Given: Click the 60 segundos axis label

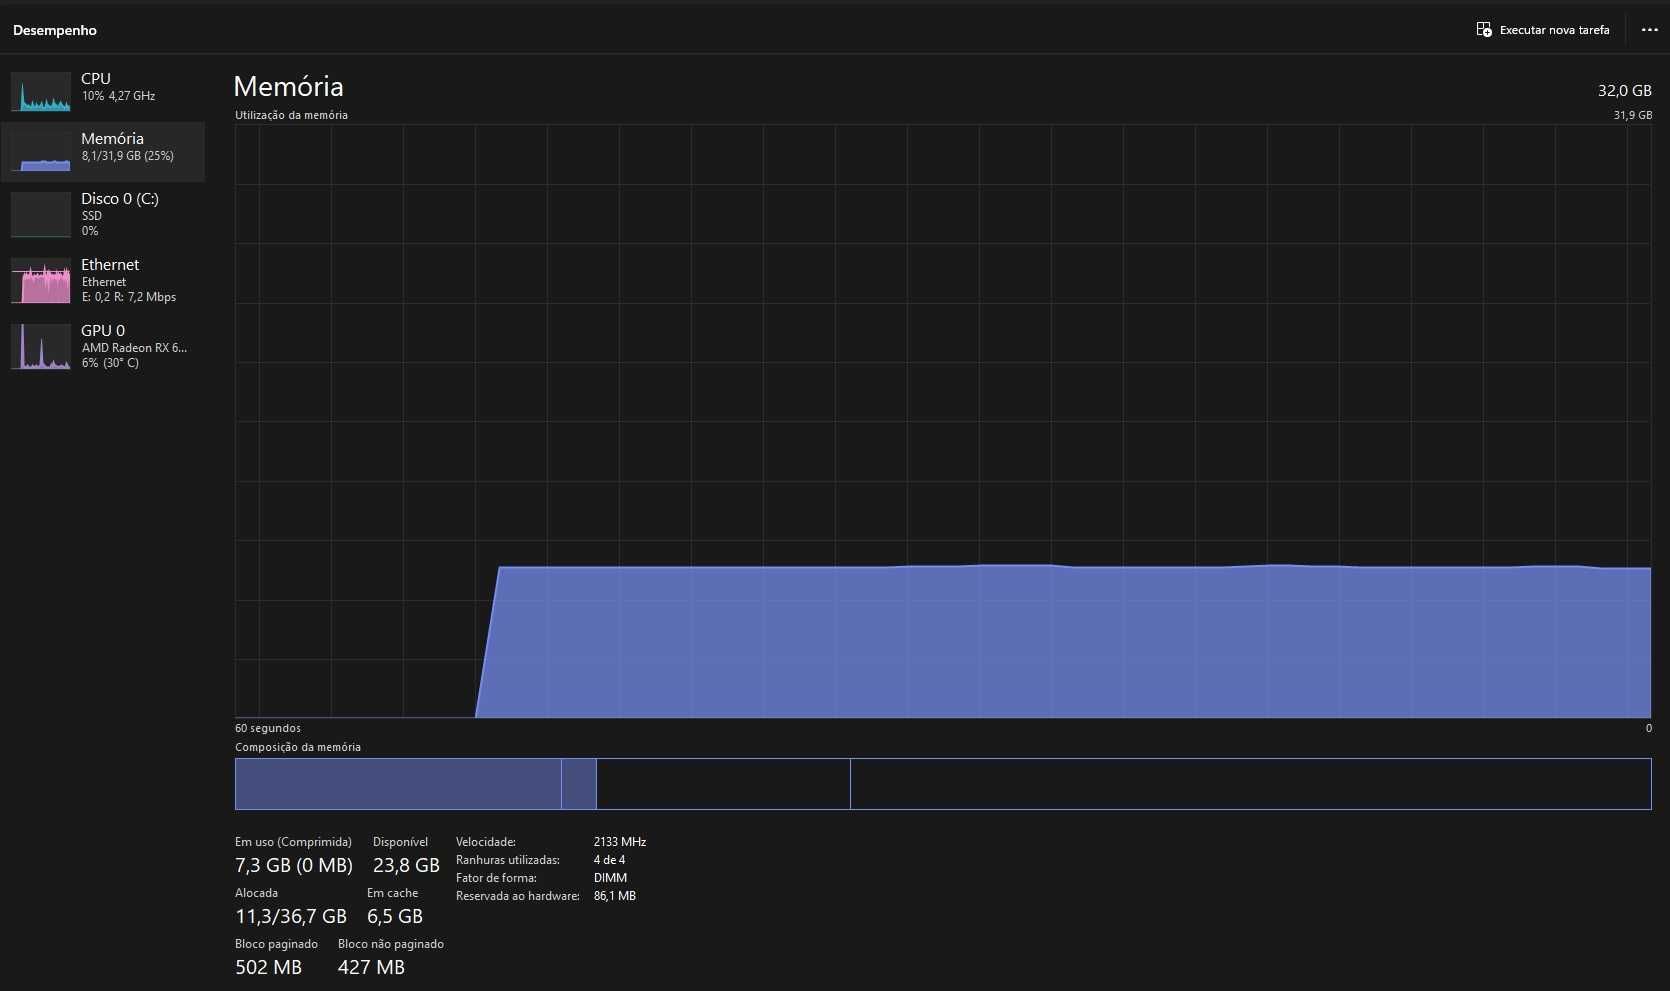Looking at the screenshot, I should (x=268, y=728).
